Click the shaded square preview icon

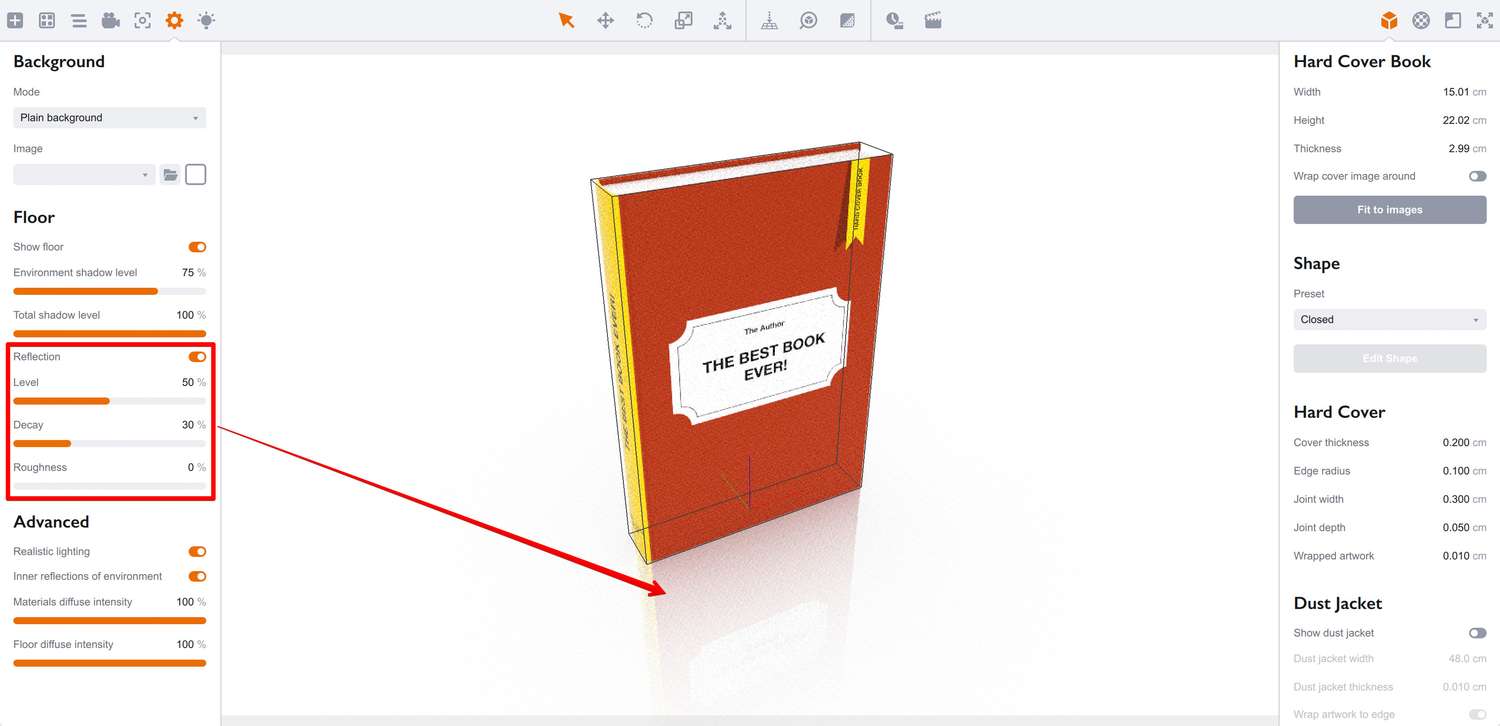848,20
